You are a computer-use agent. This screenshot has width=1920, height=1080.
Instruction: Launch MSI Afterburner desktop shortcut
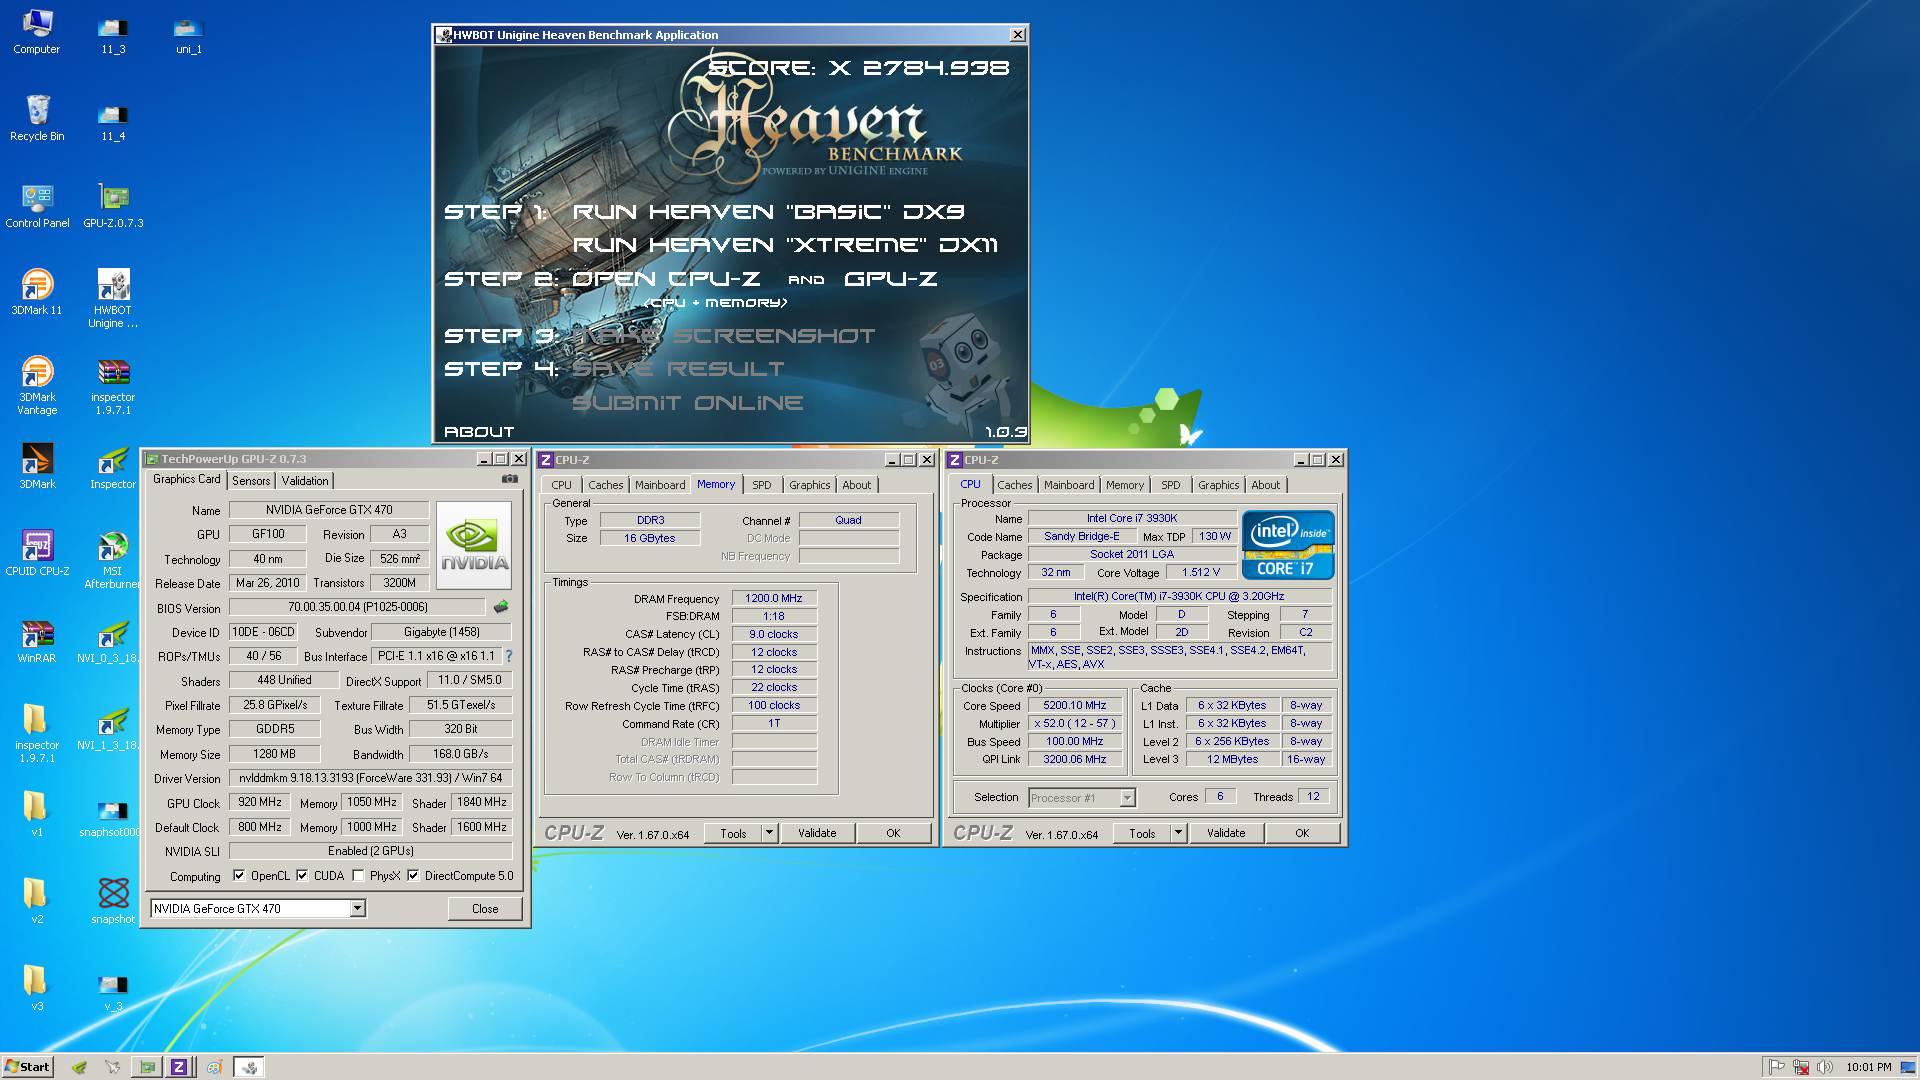coord(113,559)
